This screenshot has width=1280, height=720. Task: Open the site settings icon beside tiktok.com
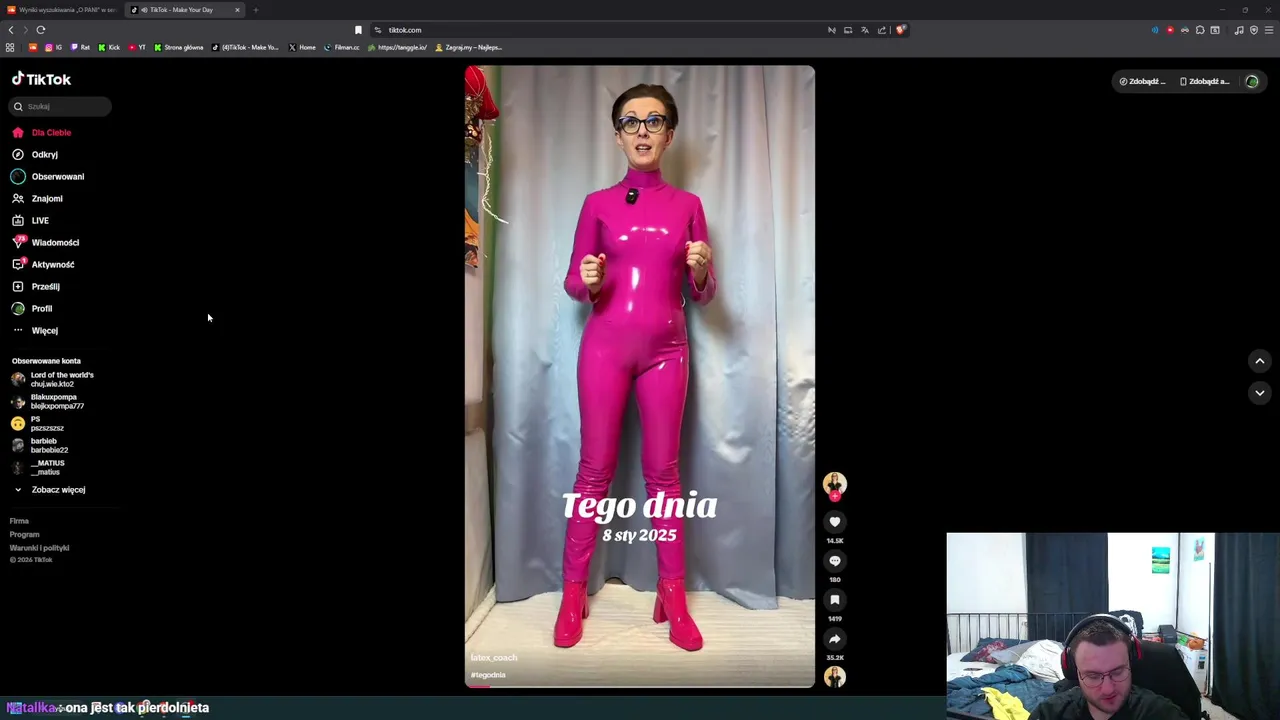pyautogui.click(x=378, y=30)
